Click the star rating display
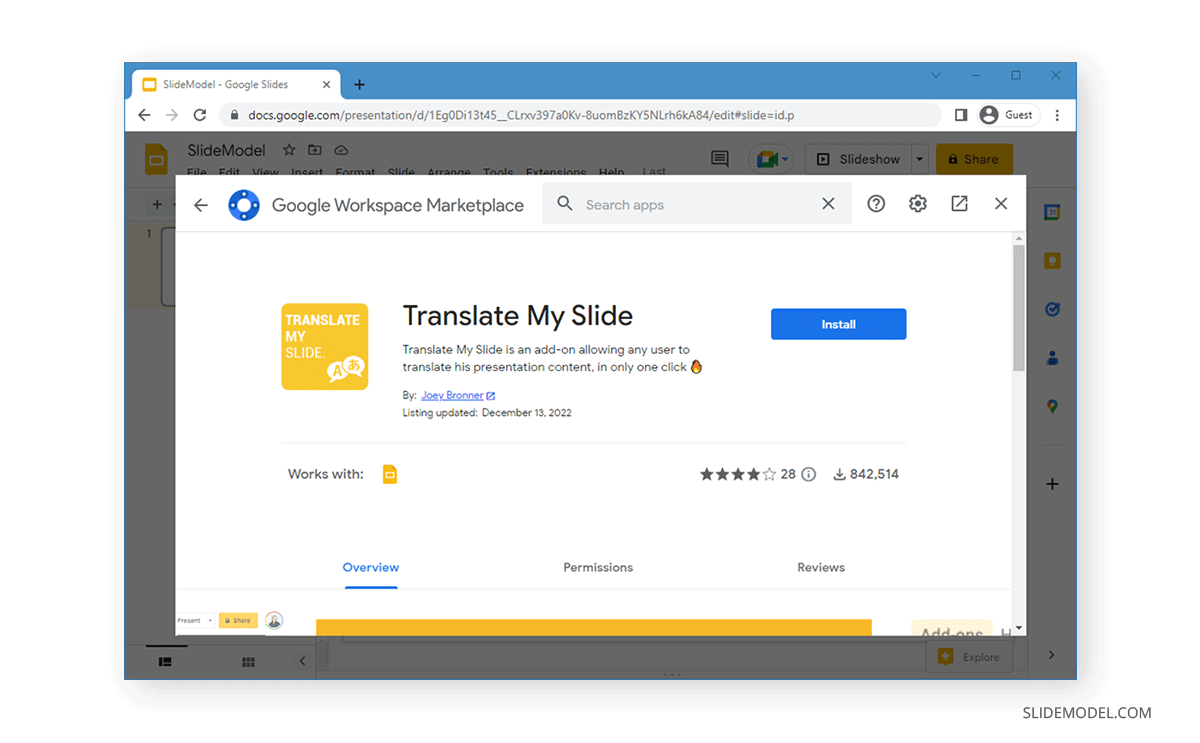Screen dimensions: 1200x743 point(738,474)
